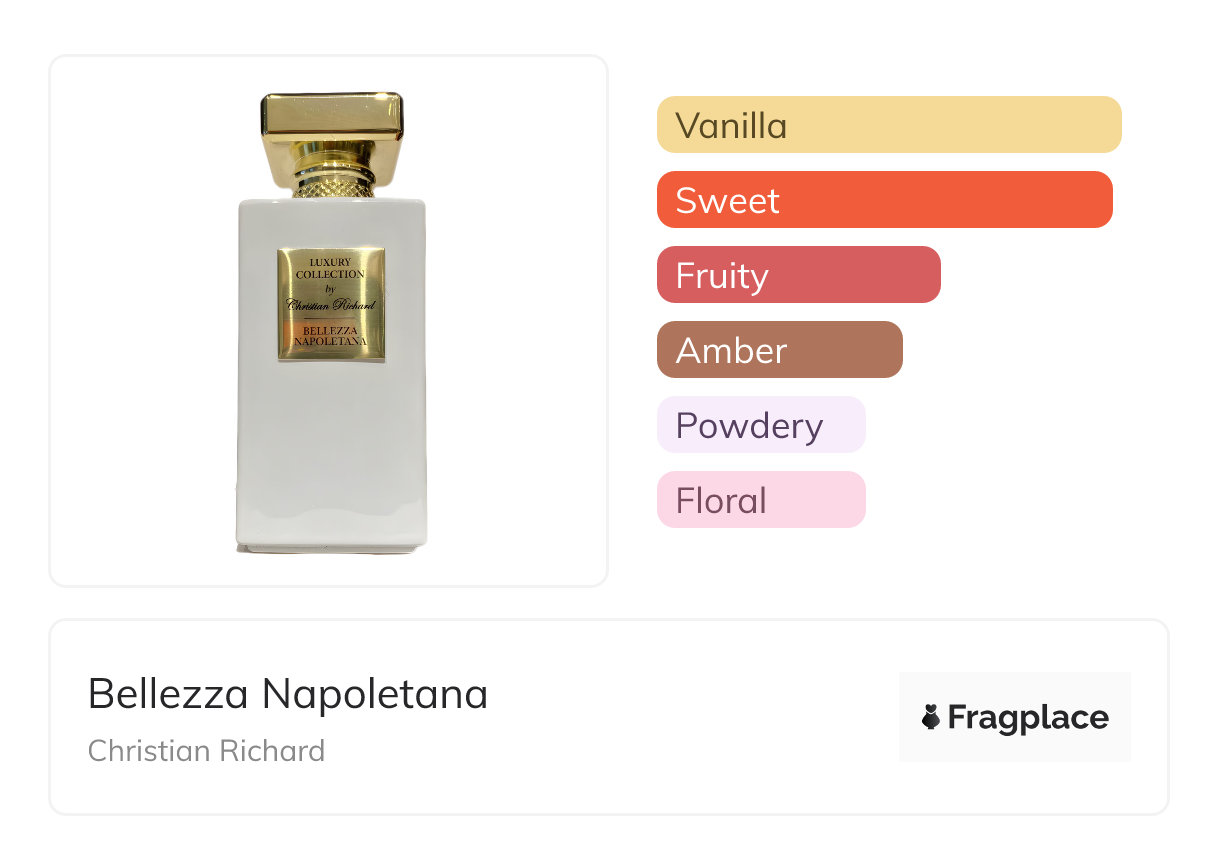
Task: Open the Bellezza Napoletana title
Action: (x=288, y=693)
